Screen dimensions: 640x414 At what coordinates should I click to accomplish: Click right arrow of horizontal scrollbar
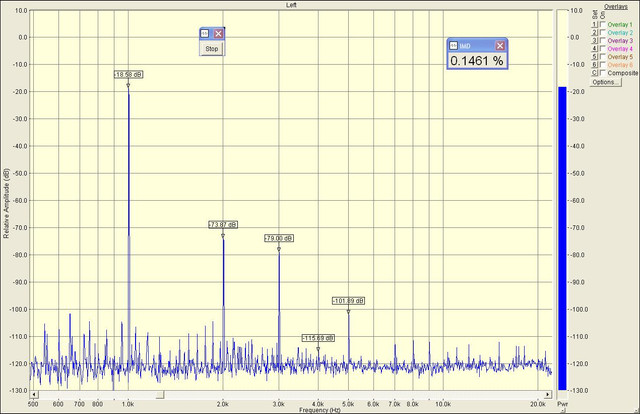click(548, 394)
